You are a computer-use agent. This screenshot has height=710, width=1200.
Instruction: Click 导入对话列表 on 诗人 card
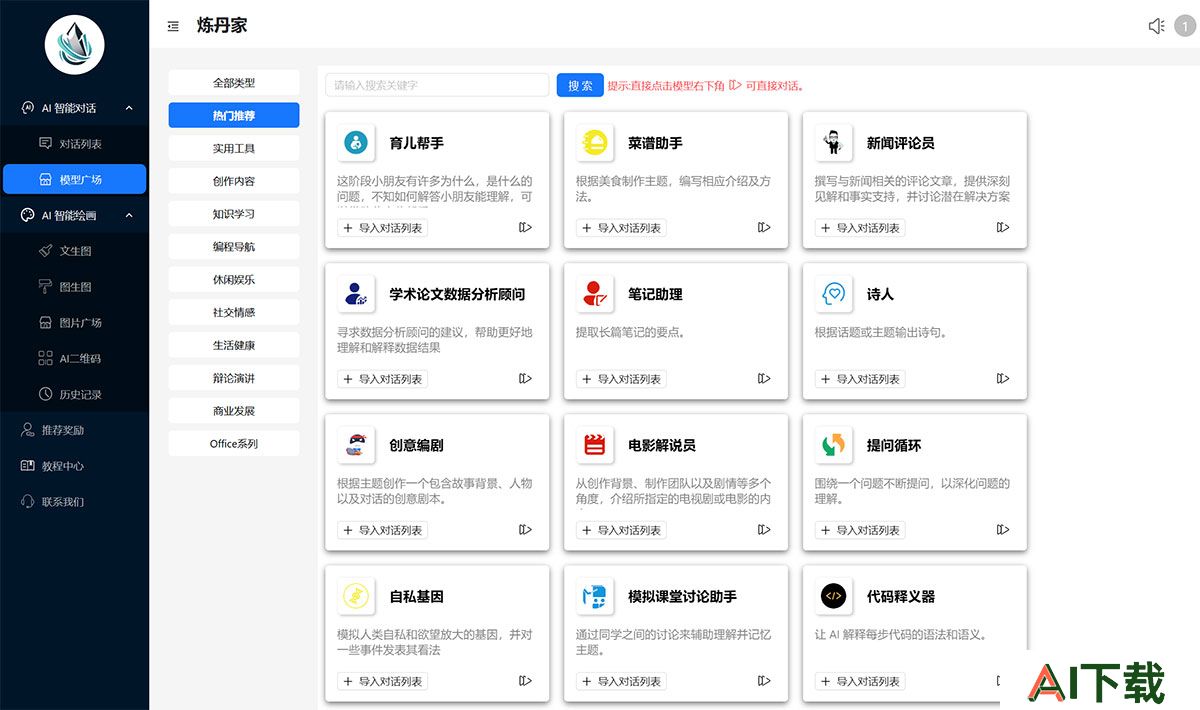click(x=860, y=379)
